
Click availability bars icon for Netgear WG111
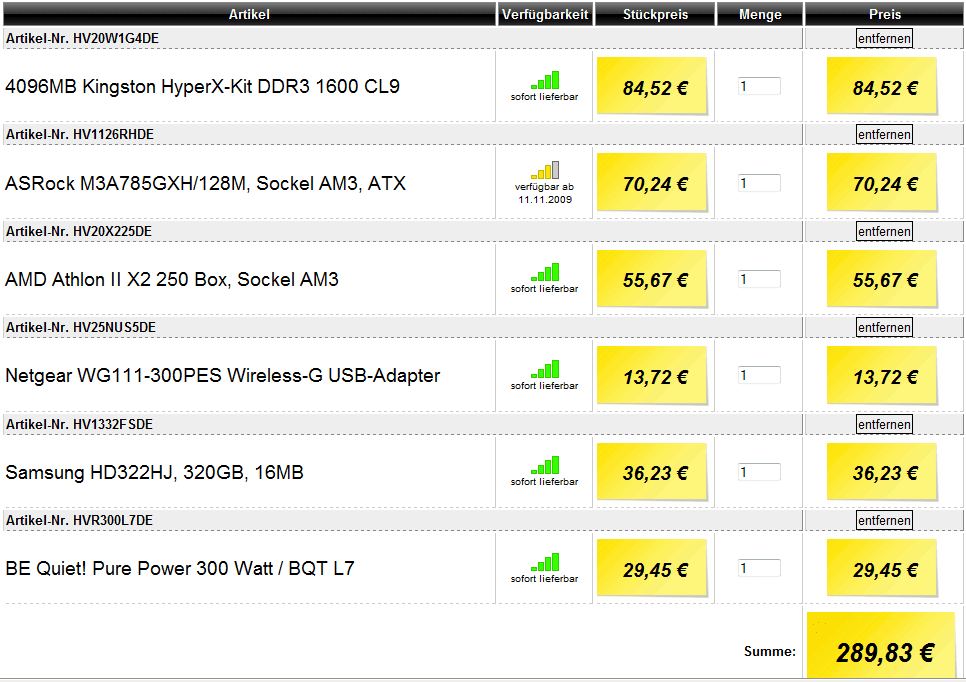pos(545,369)
